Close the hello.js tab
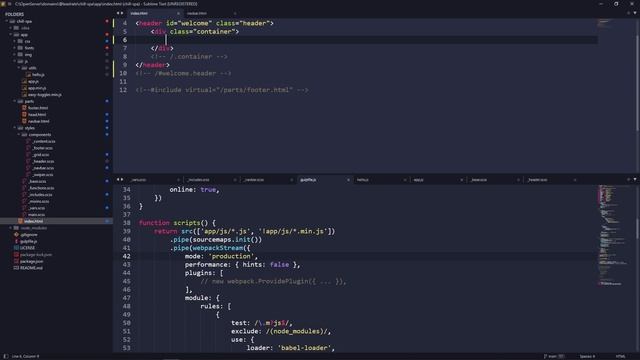Screen dimensions: 640x360 [x=405, y=180]
